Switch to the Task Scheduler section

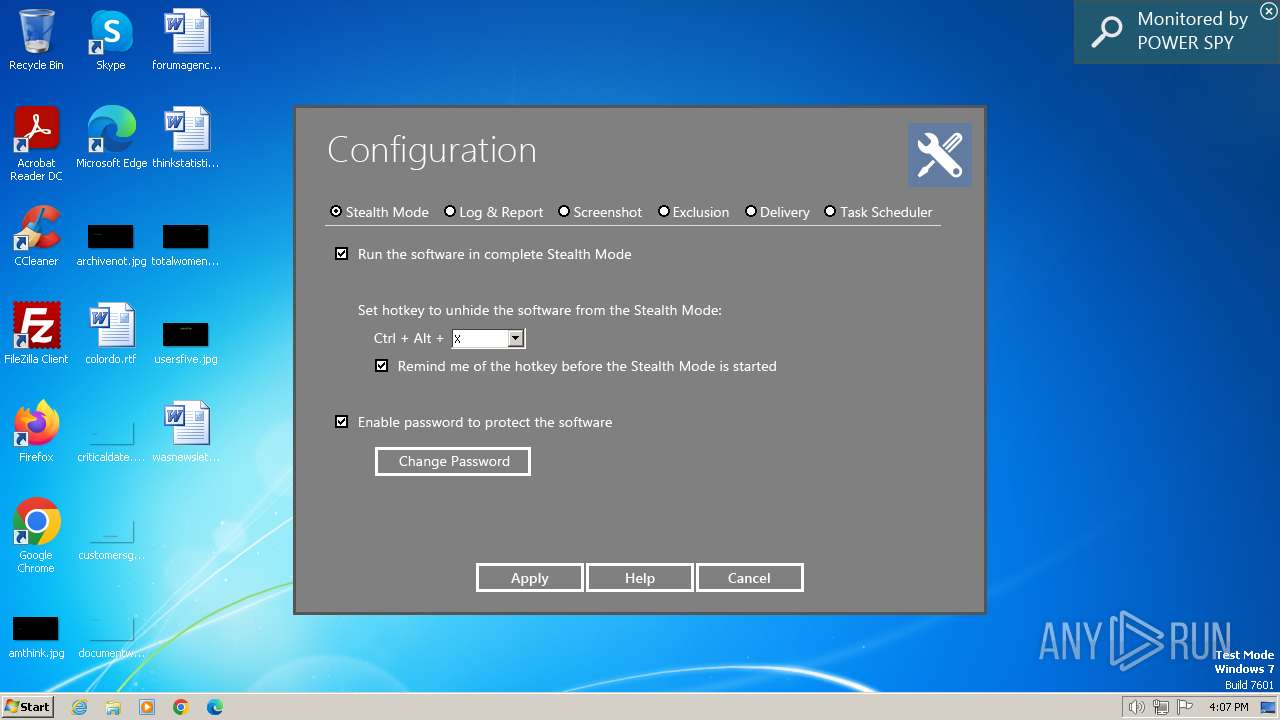[x=878, y=212]
